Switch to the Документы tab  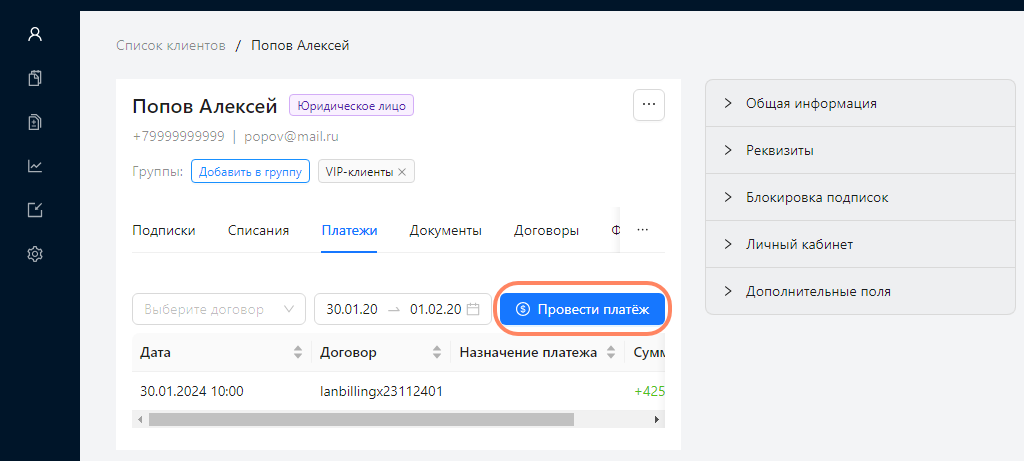coord(445,231)
